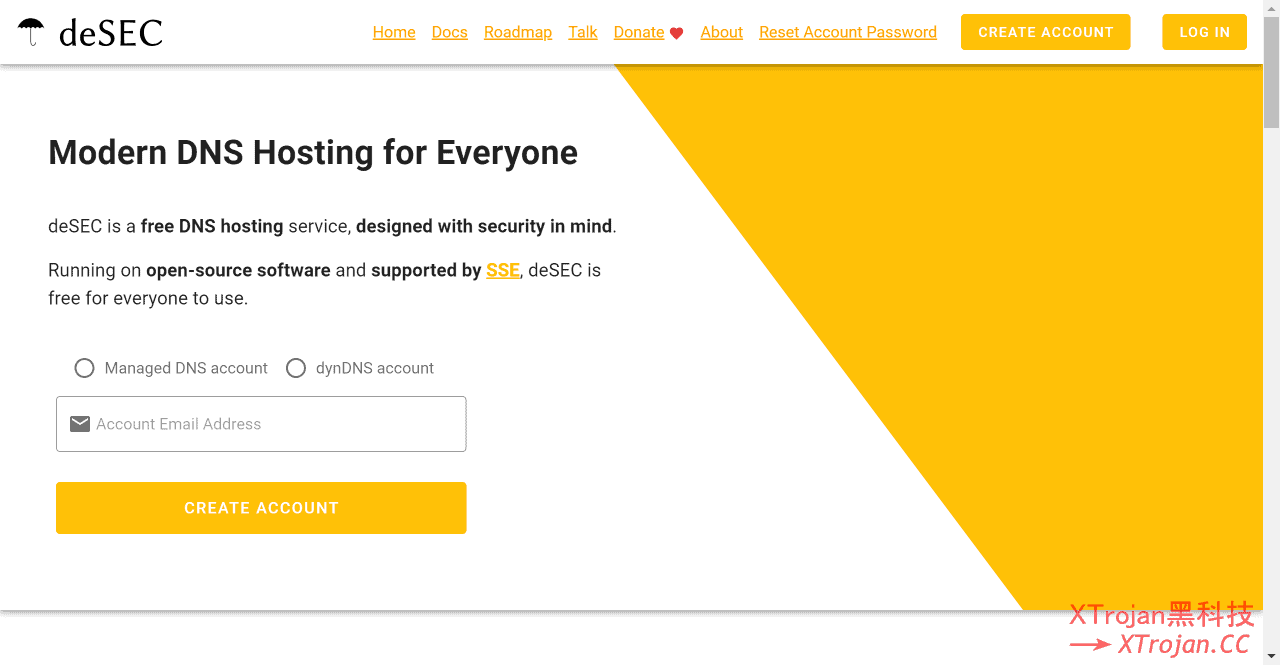Go to the Roadmap page
The image size is (1280, 665).
(517, 32)
